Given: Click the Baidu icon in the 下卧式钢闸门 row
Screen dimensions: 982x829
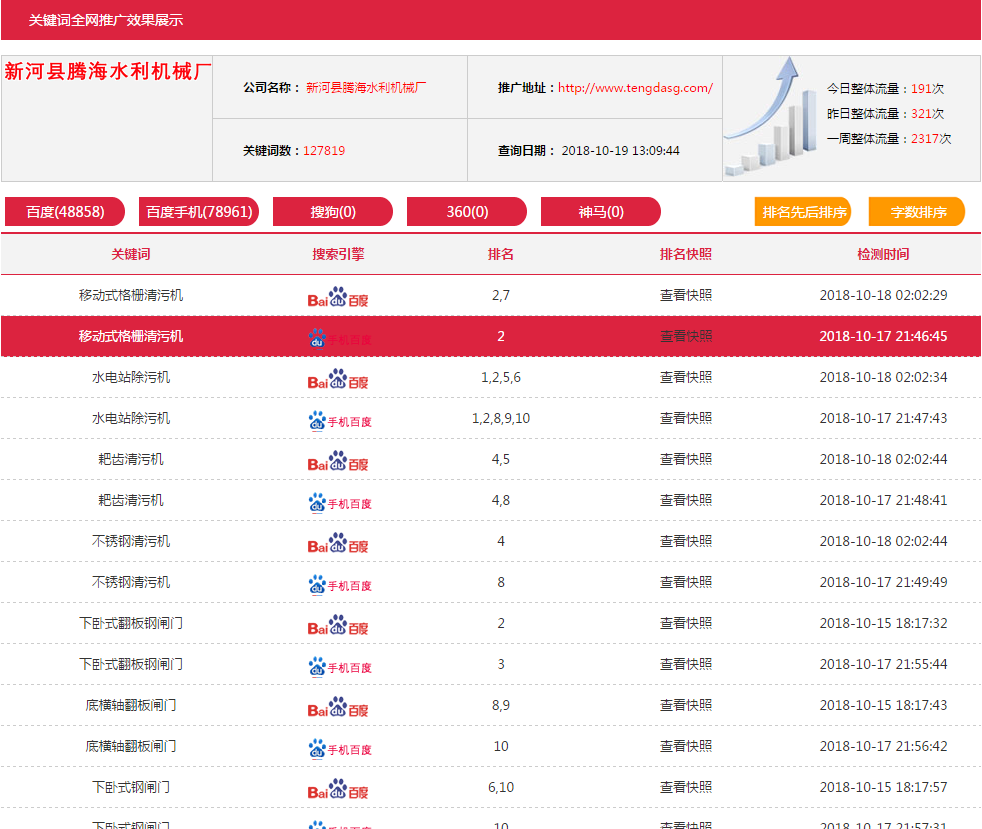Looking at the screenshot, I should tap(339, 789).
